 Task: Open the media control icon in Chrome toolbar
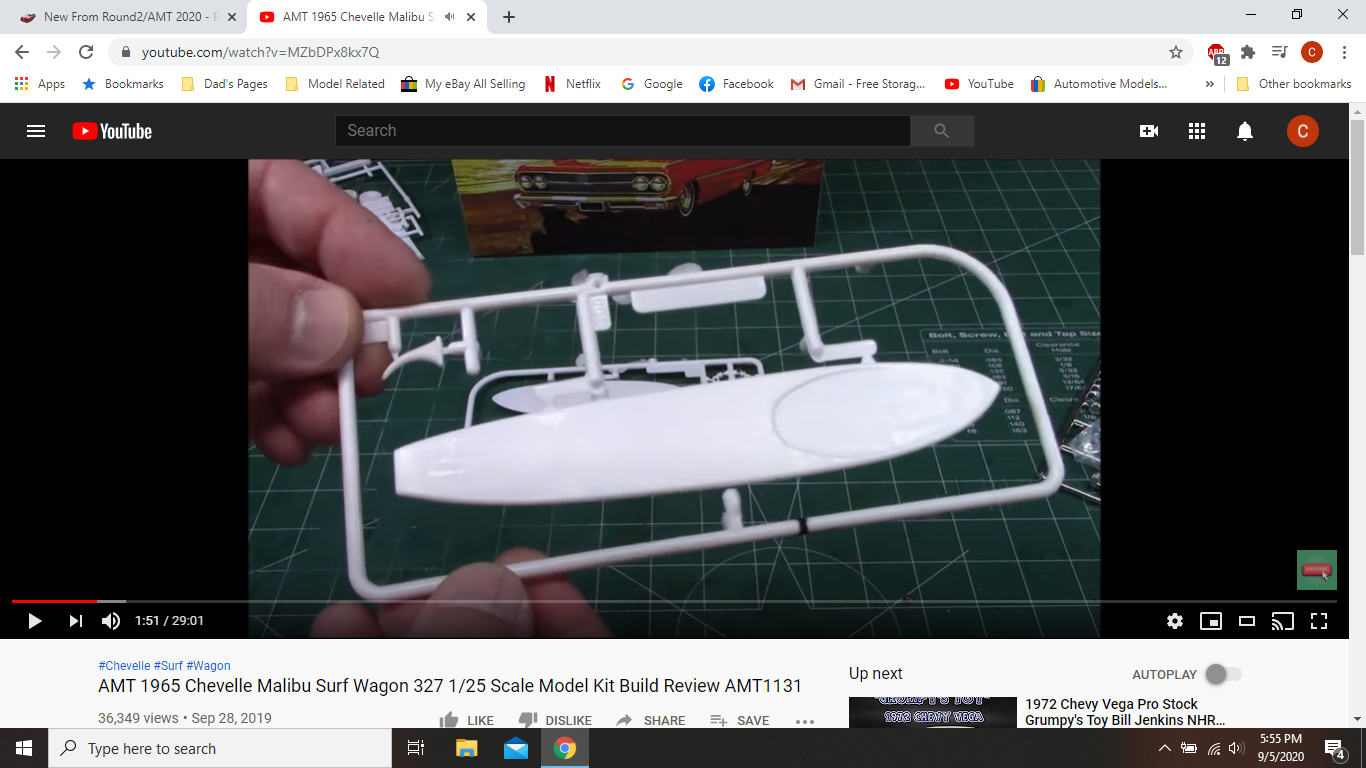point(1279,52)
